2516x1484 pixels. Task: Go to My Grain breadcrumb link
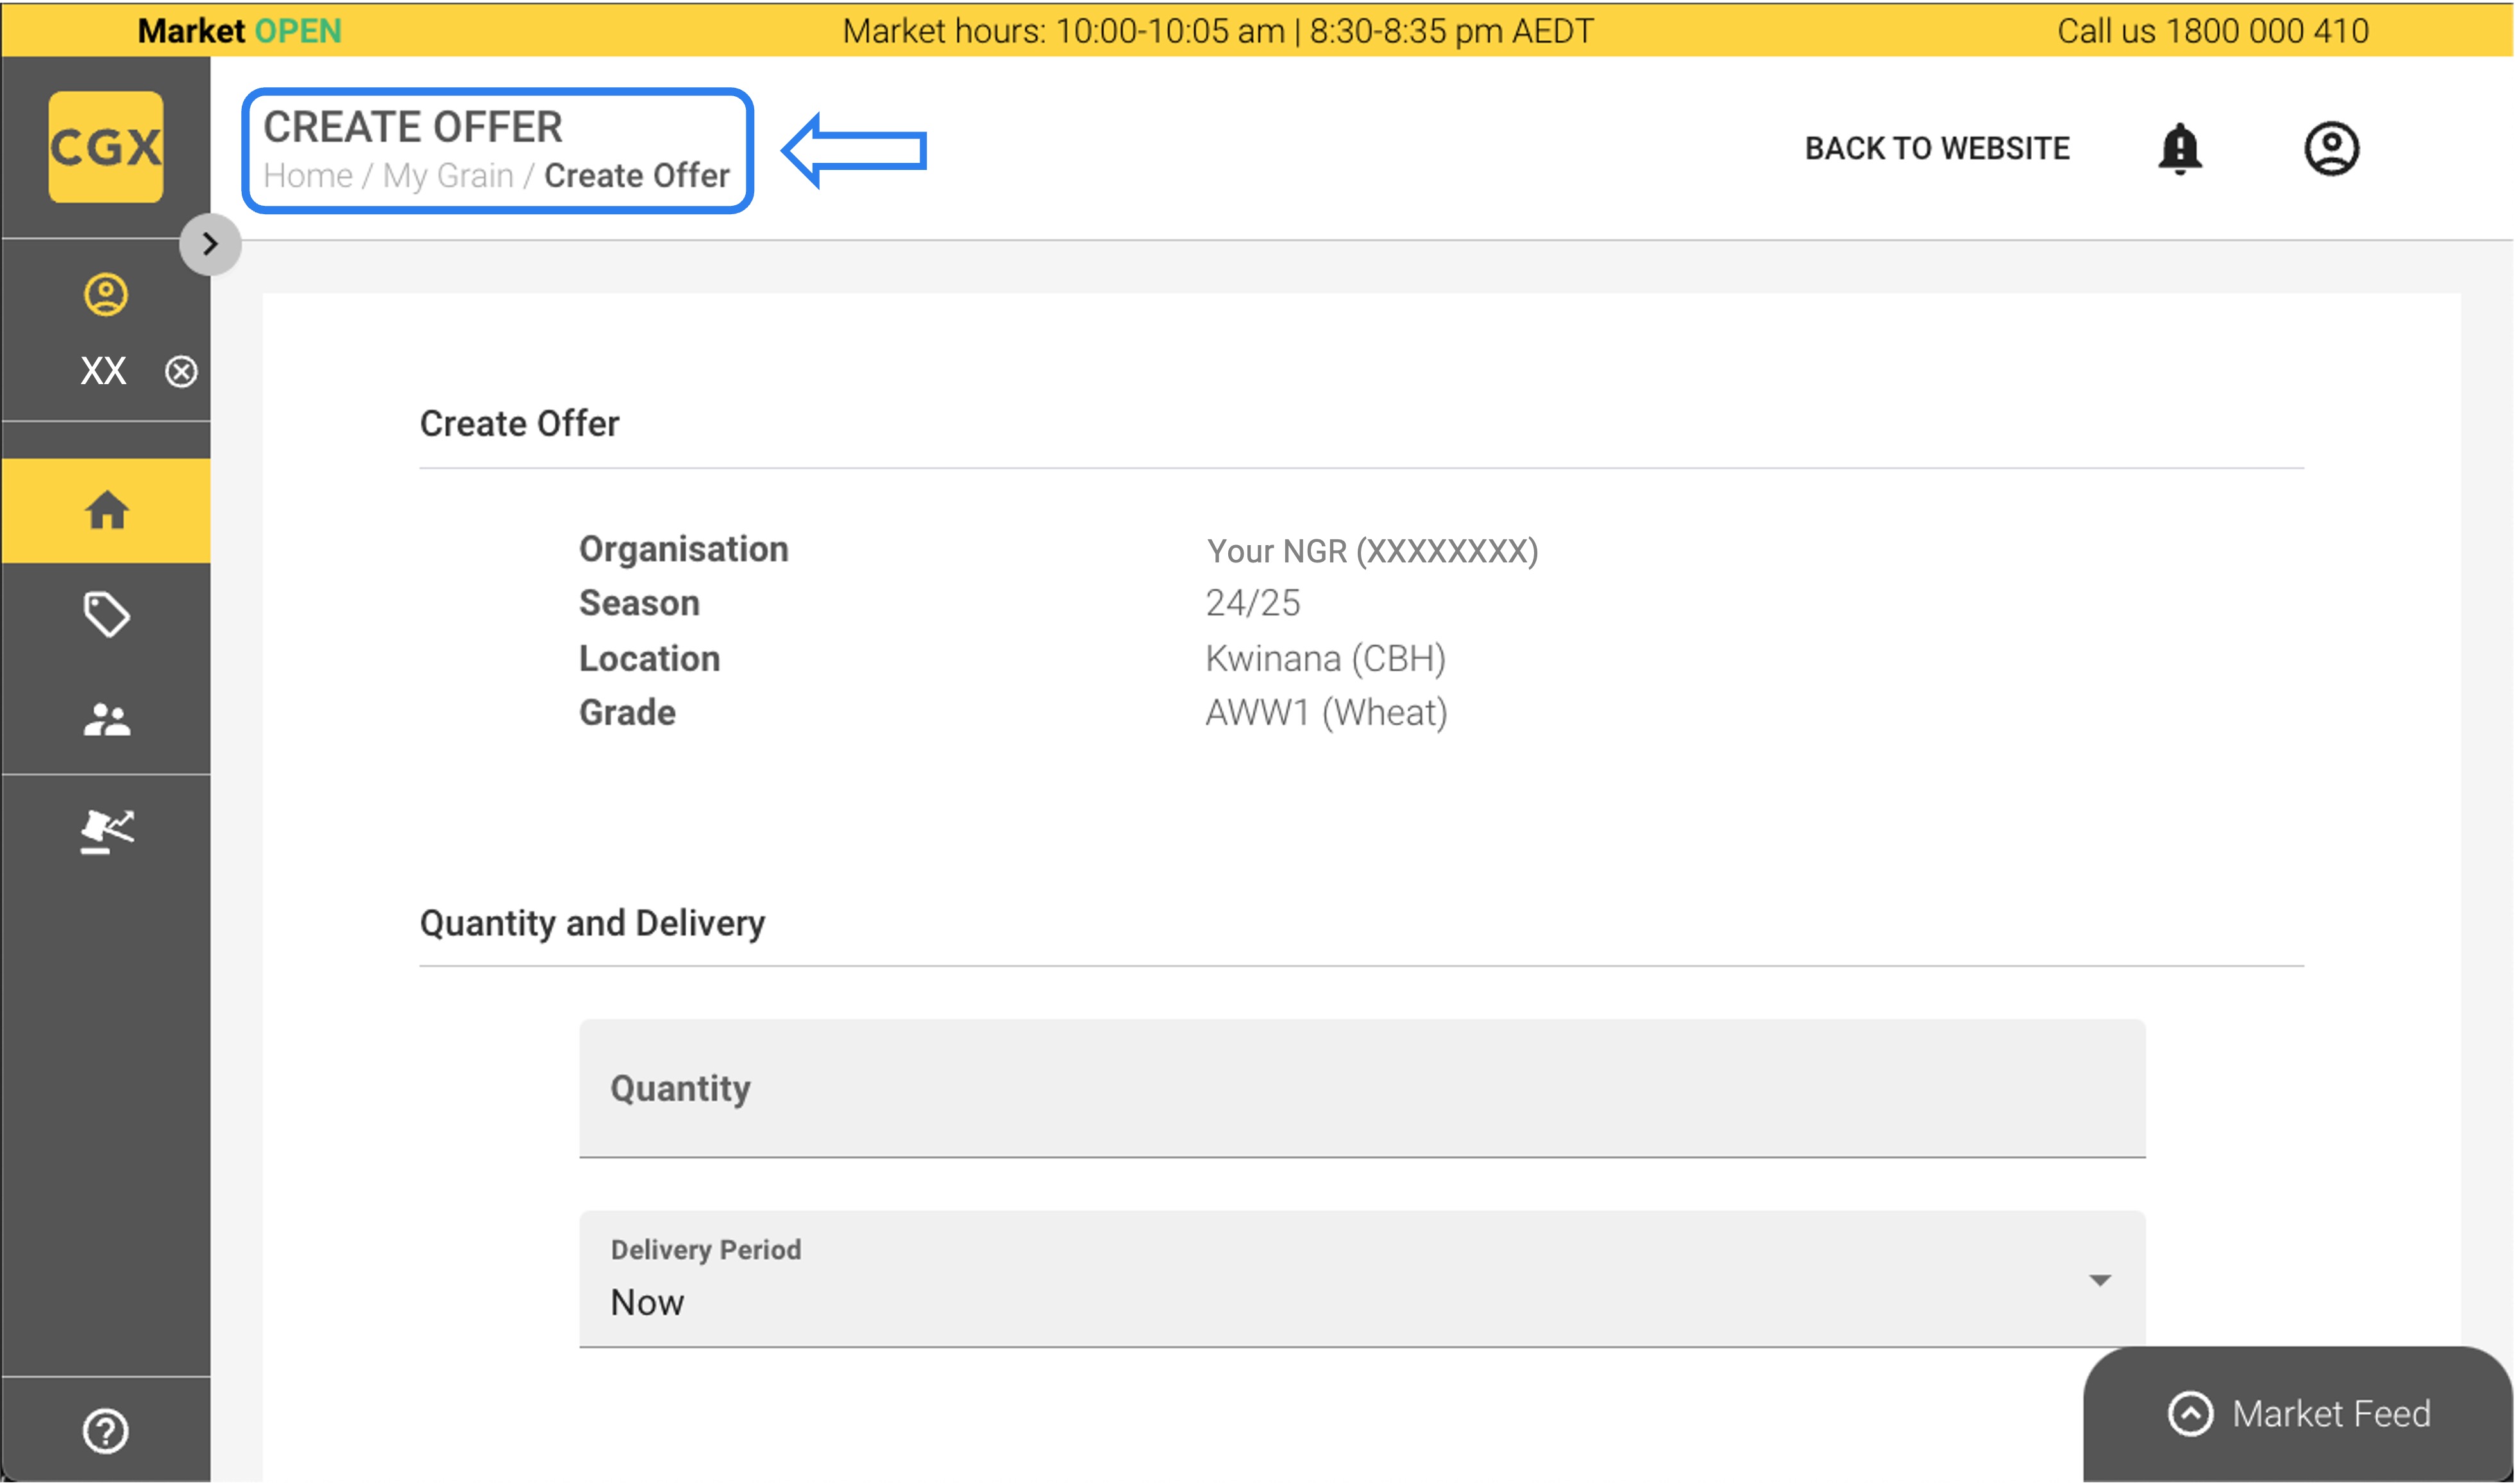(448, 176)
